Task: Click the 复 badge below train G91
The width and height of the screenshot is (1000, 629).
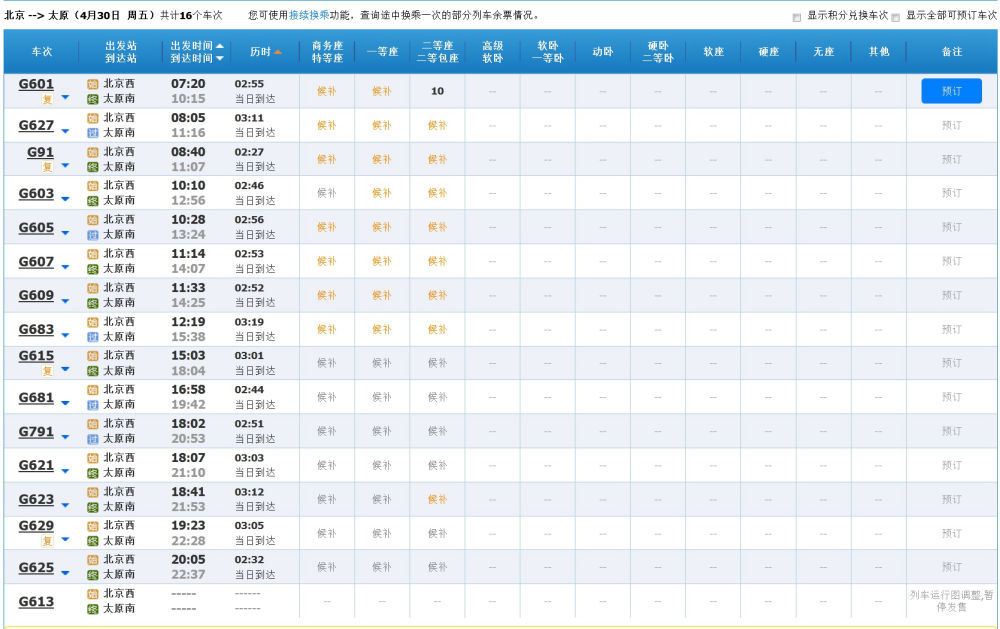Action: point(46,167)
